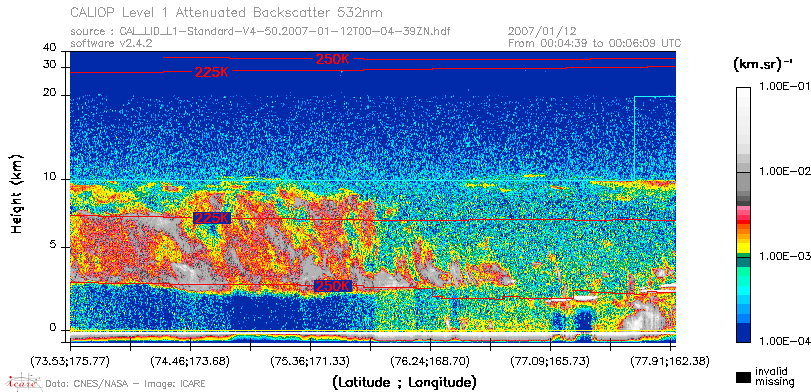
Task: Click the 'From 00:04:39 to 00:06:09 UTC' text
Action: point(595,43)
